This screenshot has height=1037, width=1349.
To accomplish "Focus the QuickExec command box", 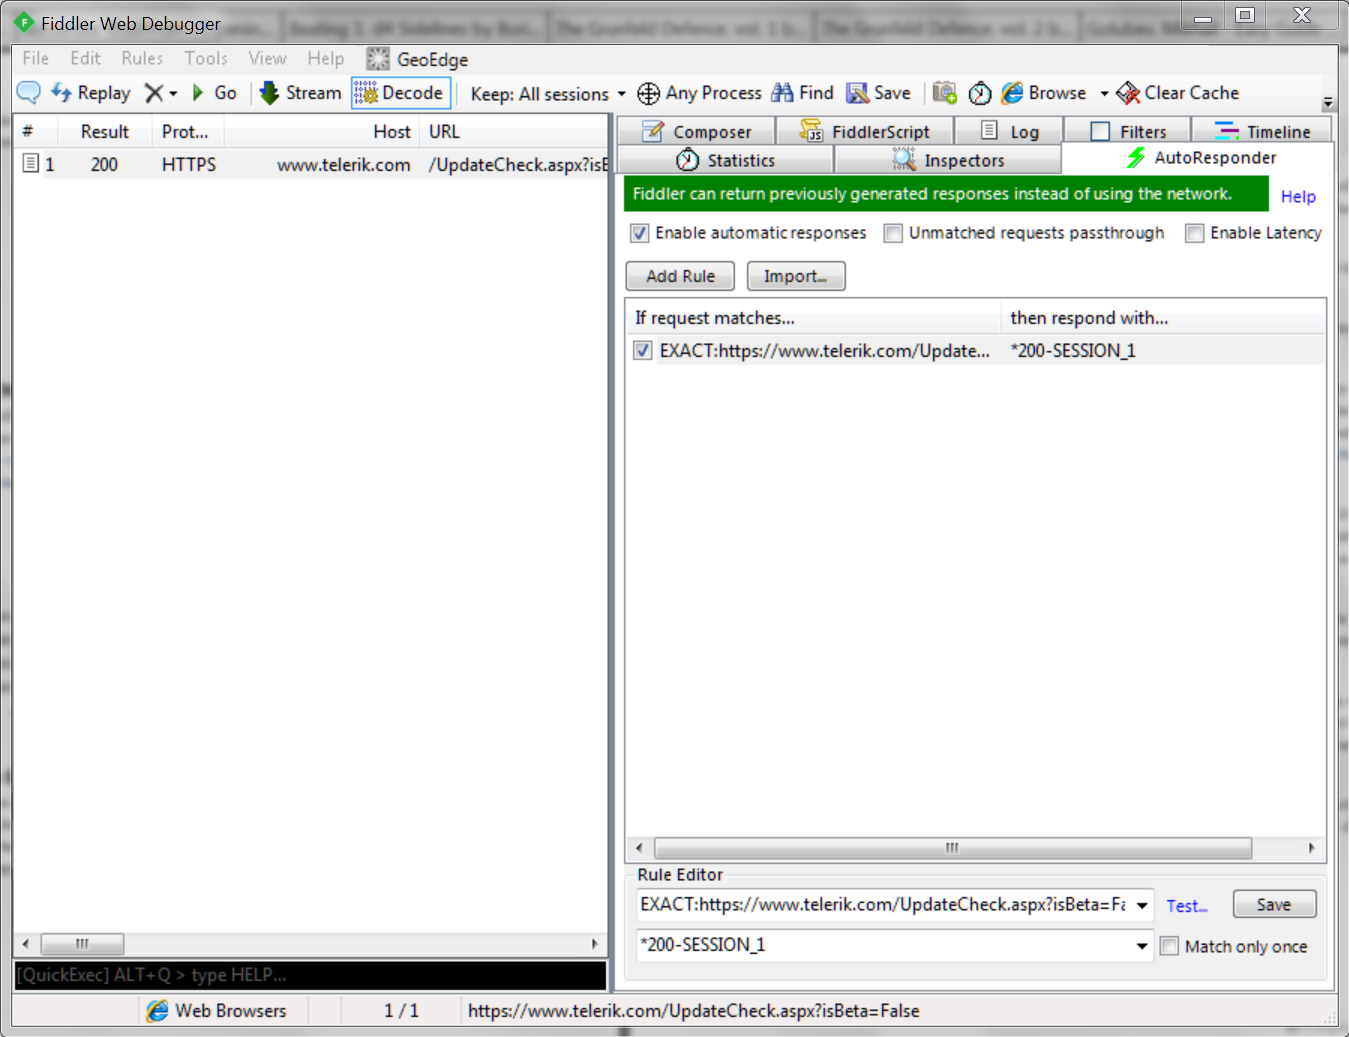I will point(310,975).
